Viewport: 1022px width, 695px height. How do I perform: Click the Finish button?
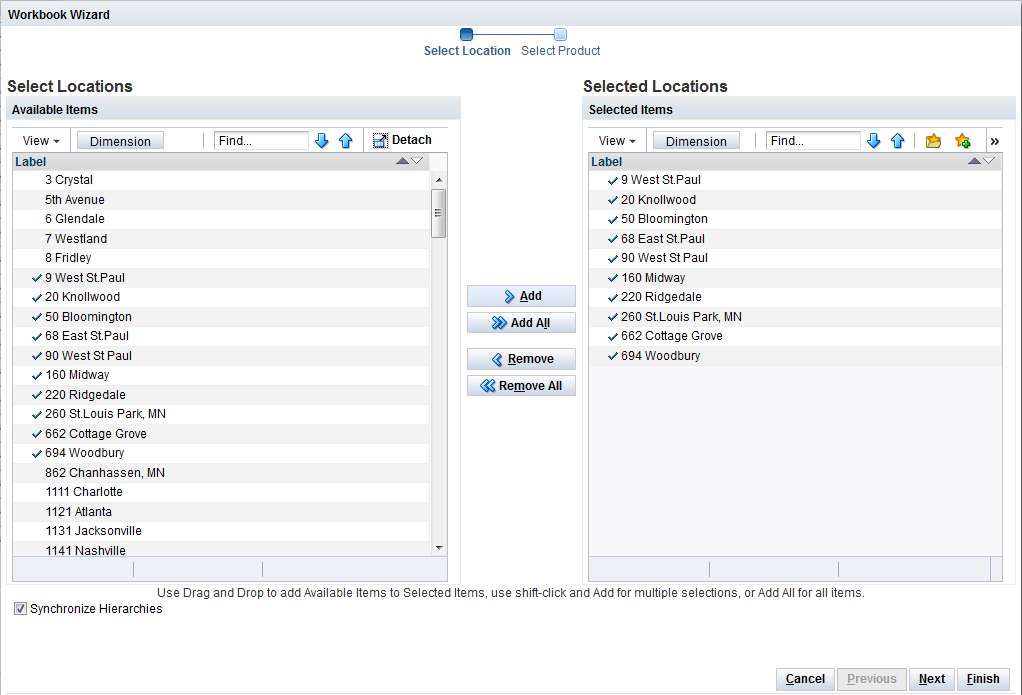click(983, 679)
